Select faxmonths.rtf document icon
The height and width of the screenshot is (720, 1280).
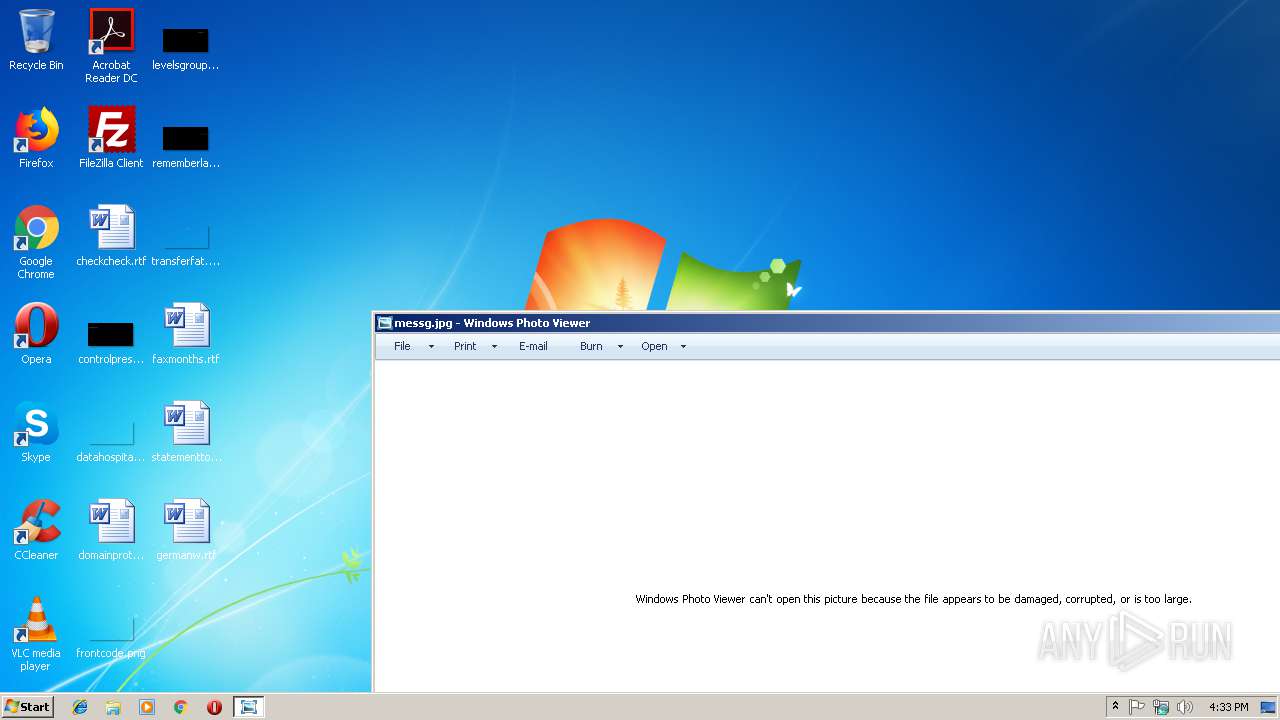pyautogui.click(x=186, y=334)
